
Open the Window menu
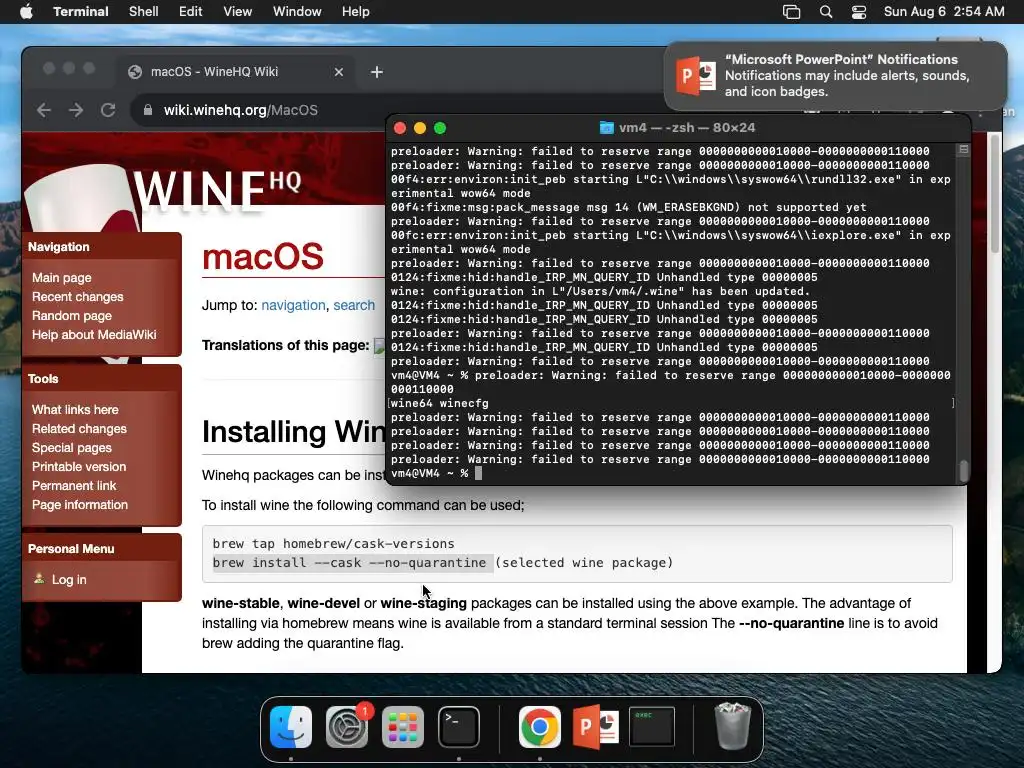(x=297, y=12)
